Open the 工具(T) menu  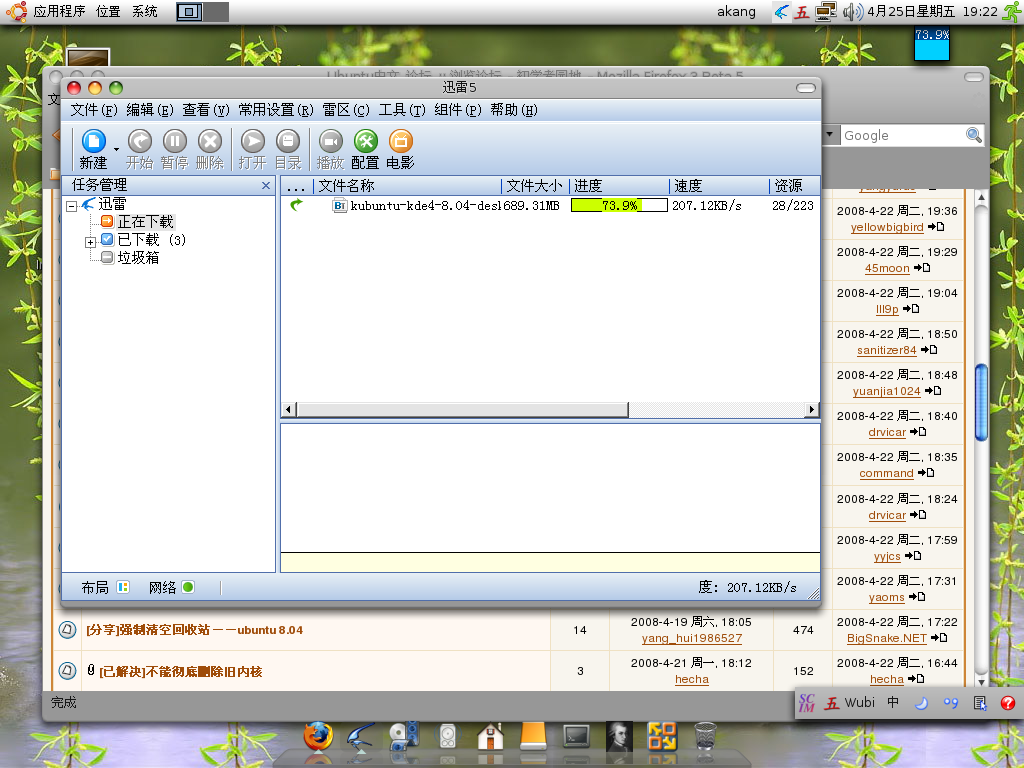tap(402, 110)
